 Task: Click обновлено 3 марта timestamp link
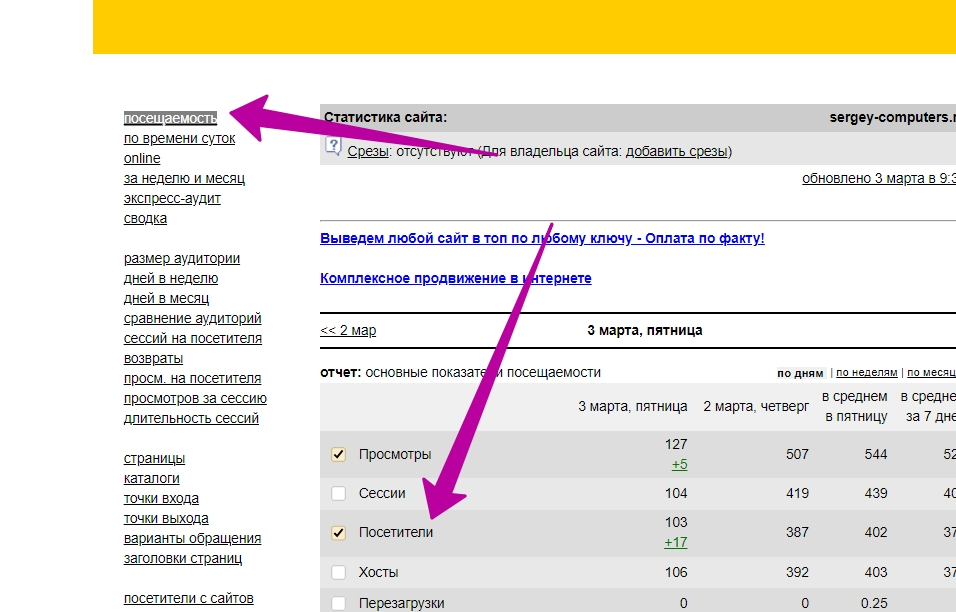pyautogui.click(x=879, y=179)
